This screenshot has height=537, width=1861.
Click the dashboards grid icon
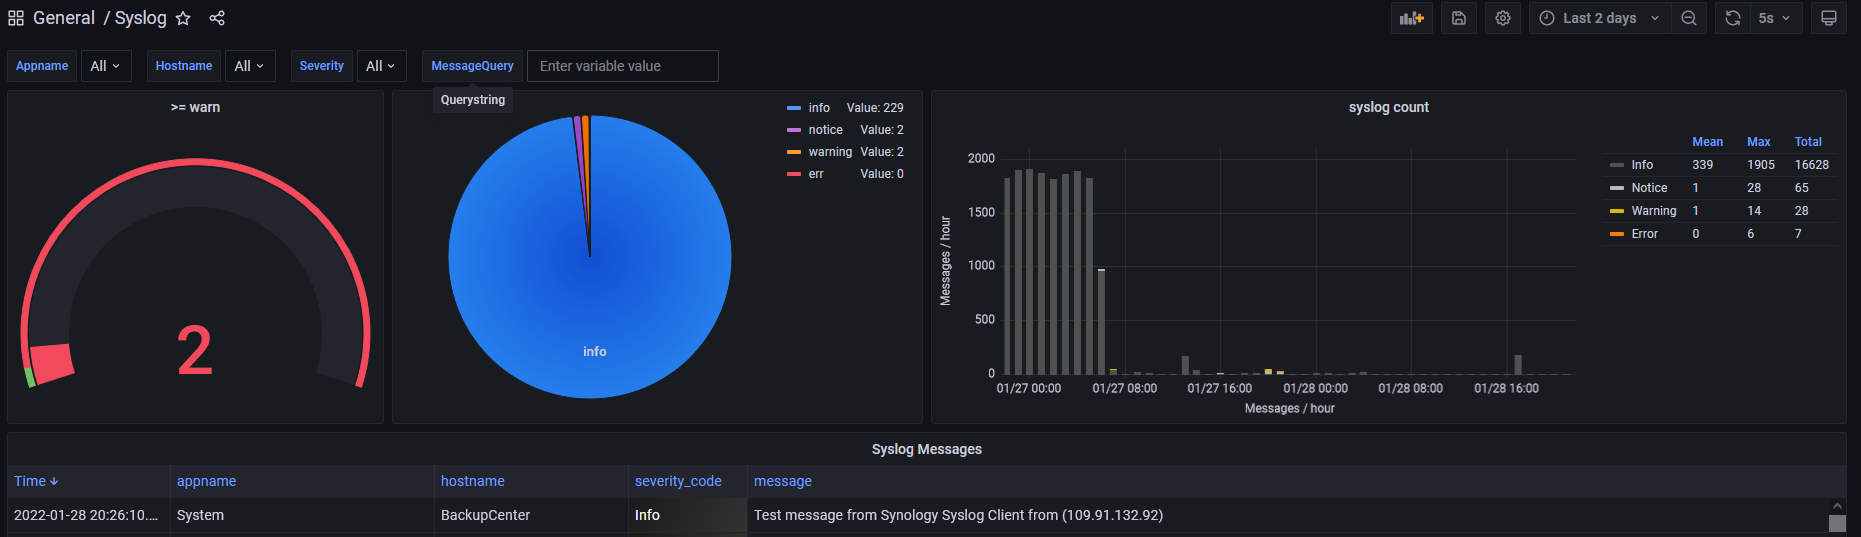click(x=16, y=18)
